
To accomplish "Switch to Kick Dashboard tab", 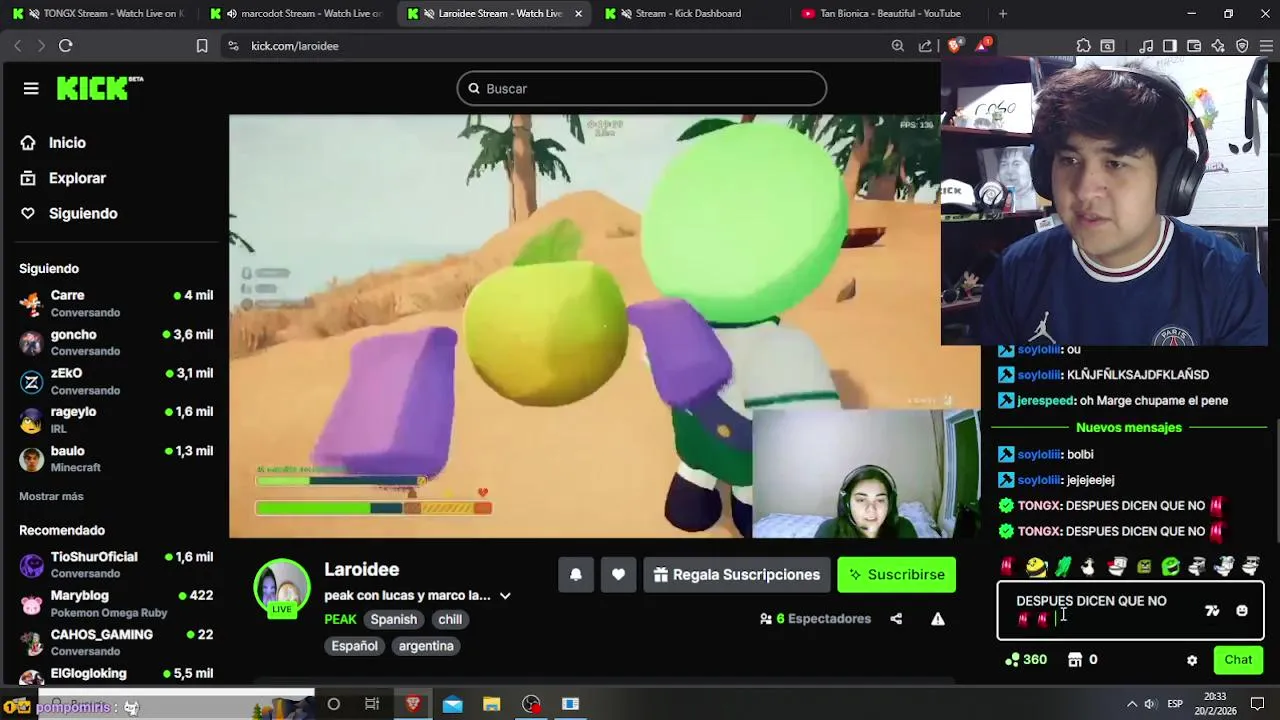I will pos(690,14).
